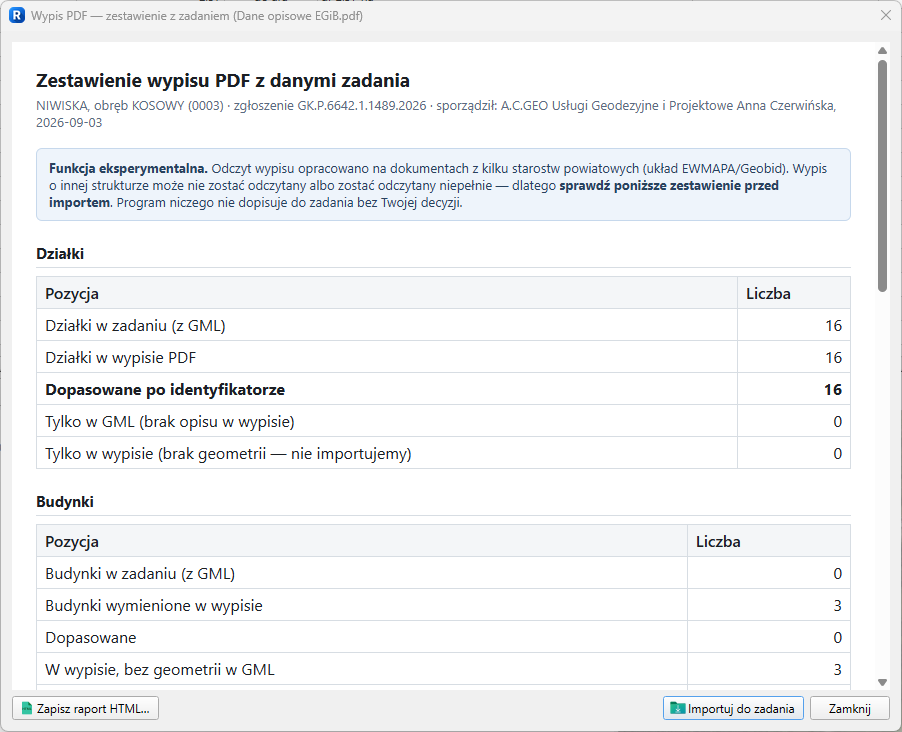This screenshot has width=902, height=732.
Task: Click the Działki section heading
Action: tap(60, 254)
